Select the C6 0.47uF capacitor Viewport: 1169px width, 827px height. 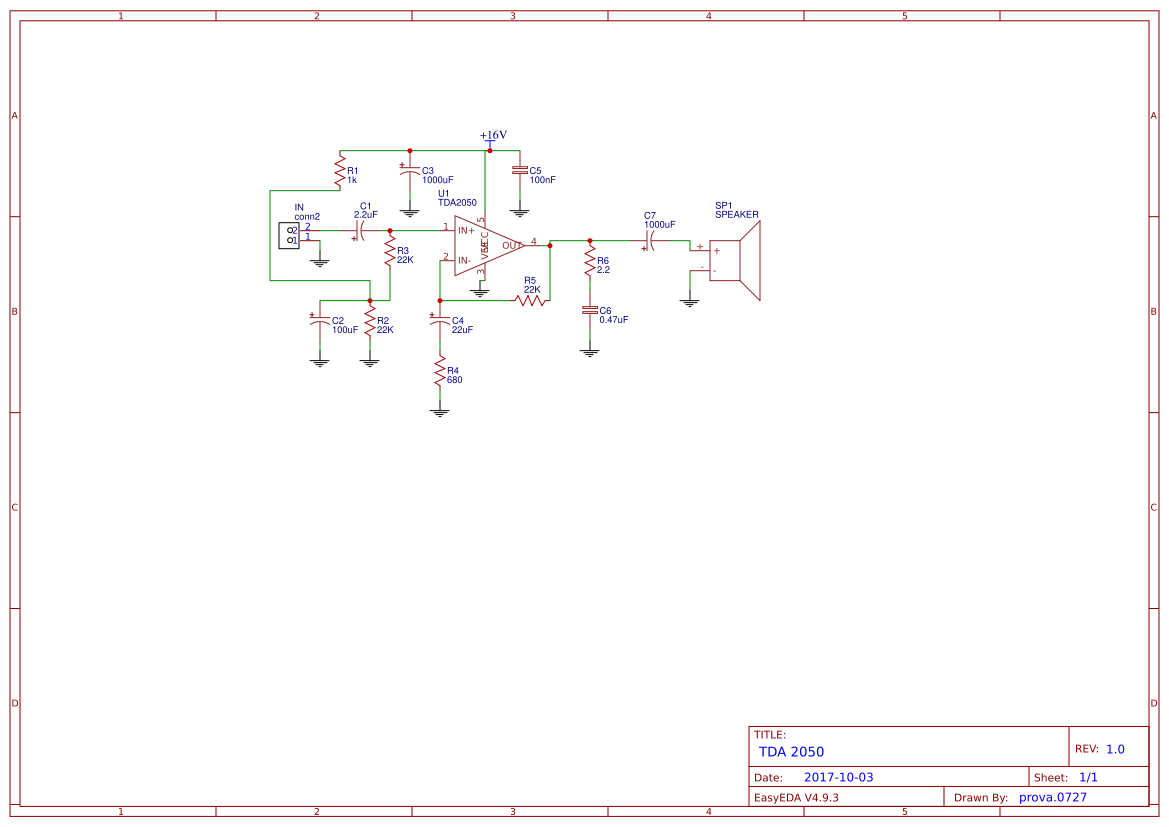coord(589,310)
